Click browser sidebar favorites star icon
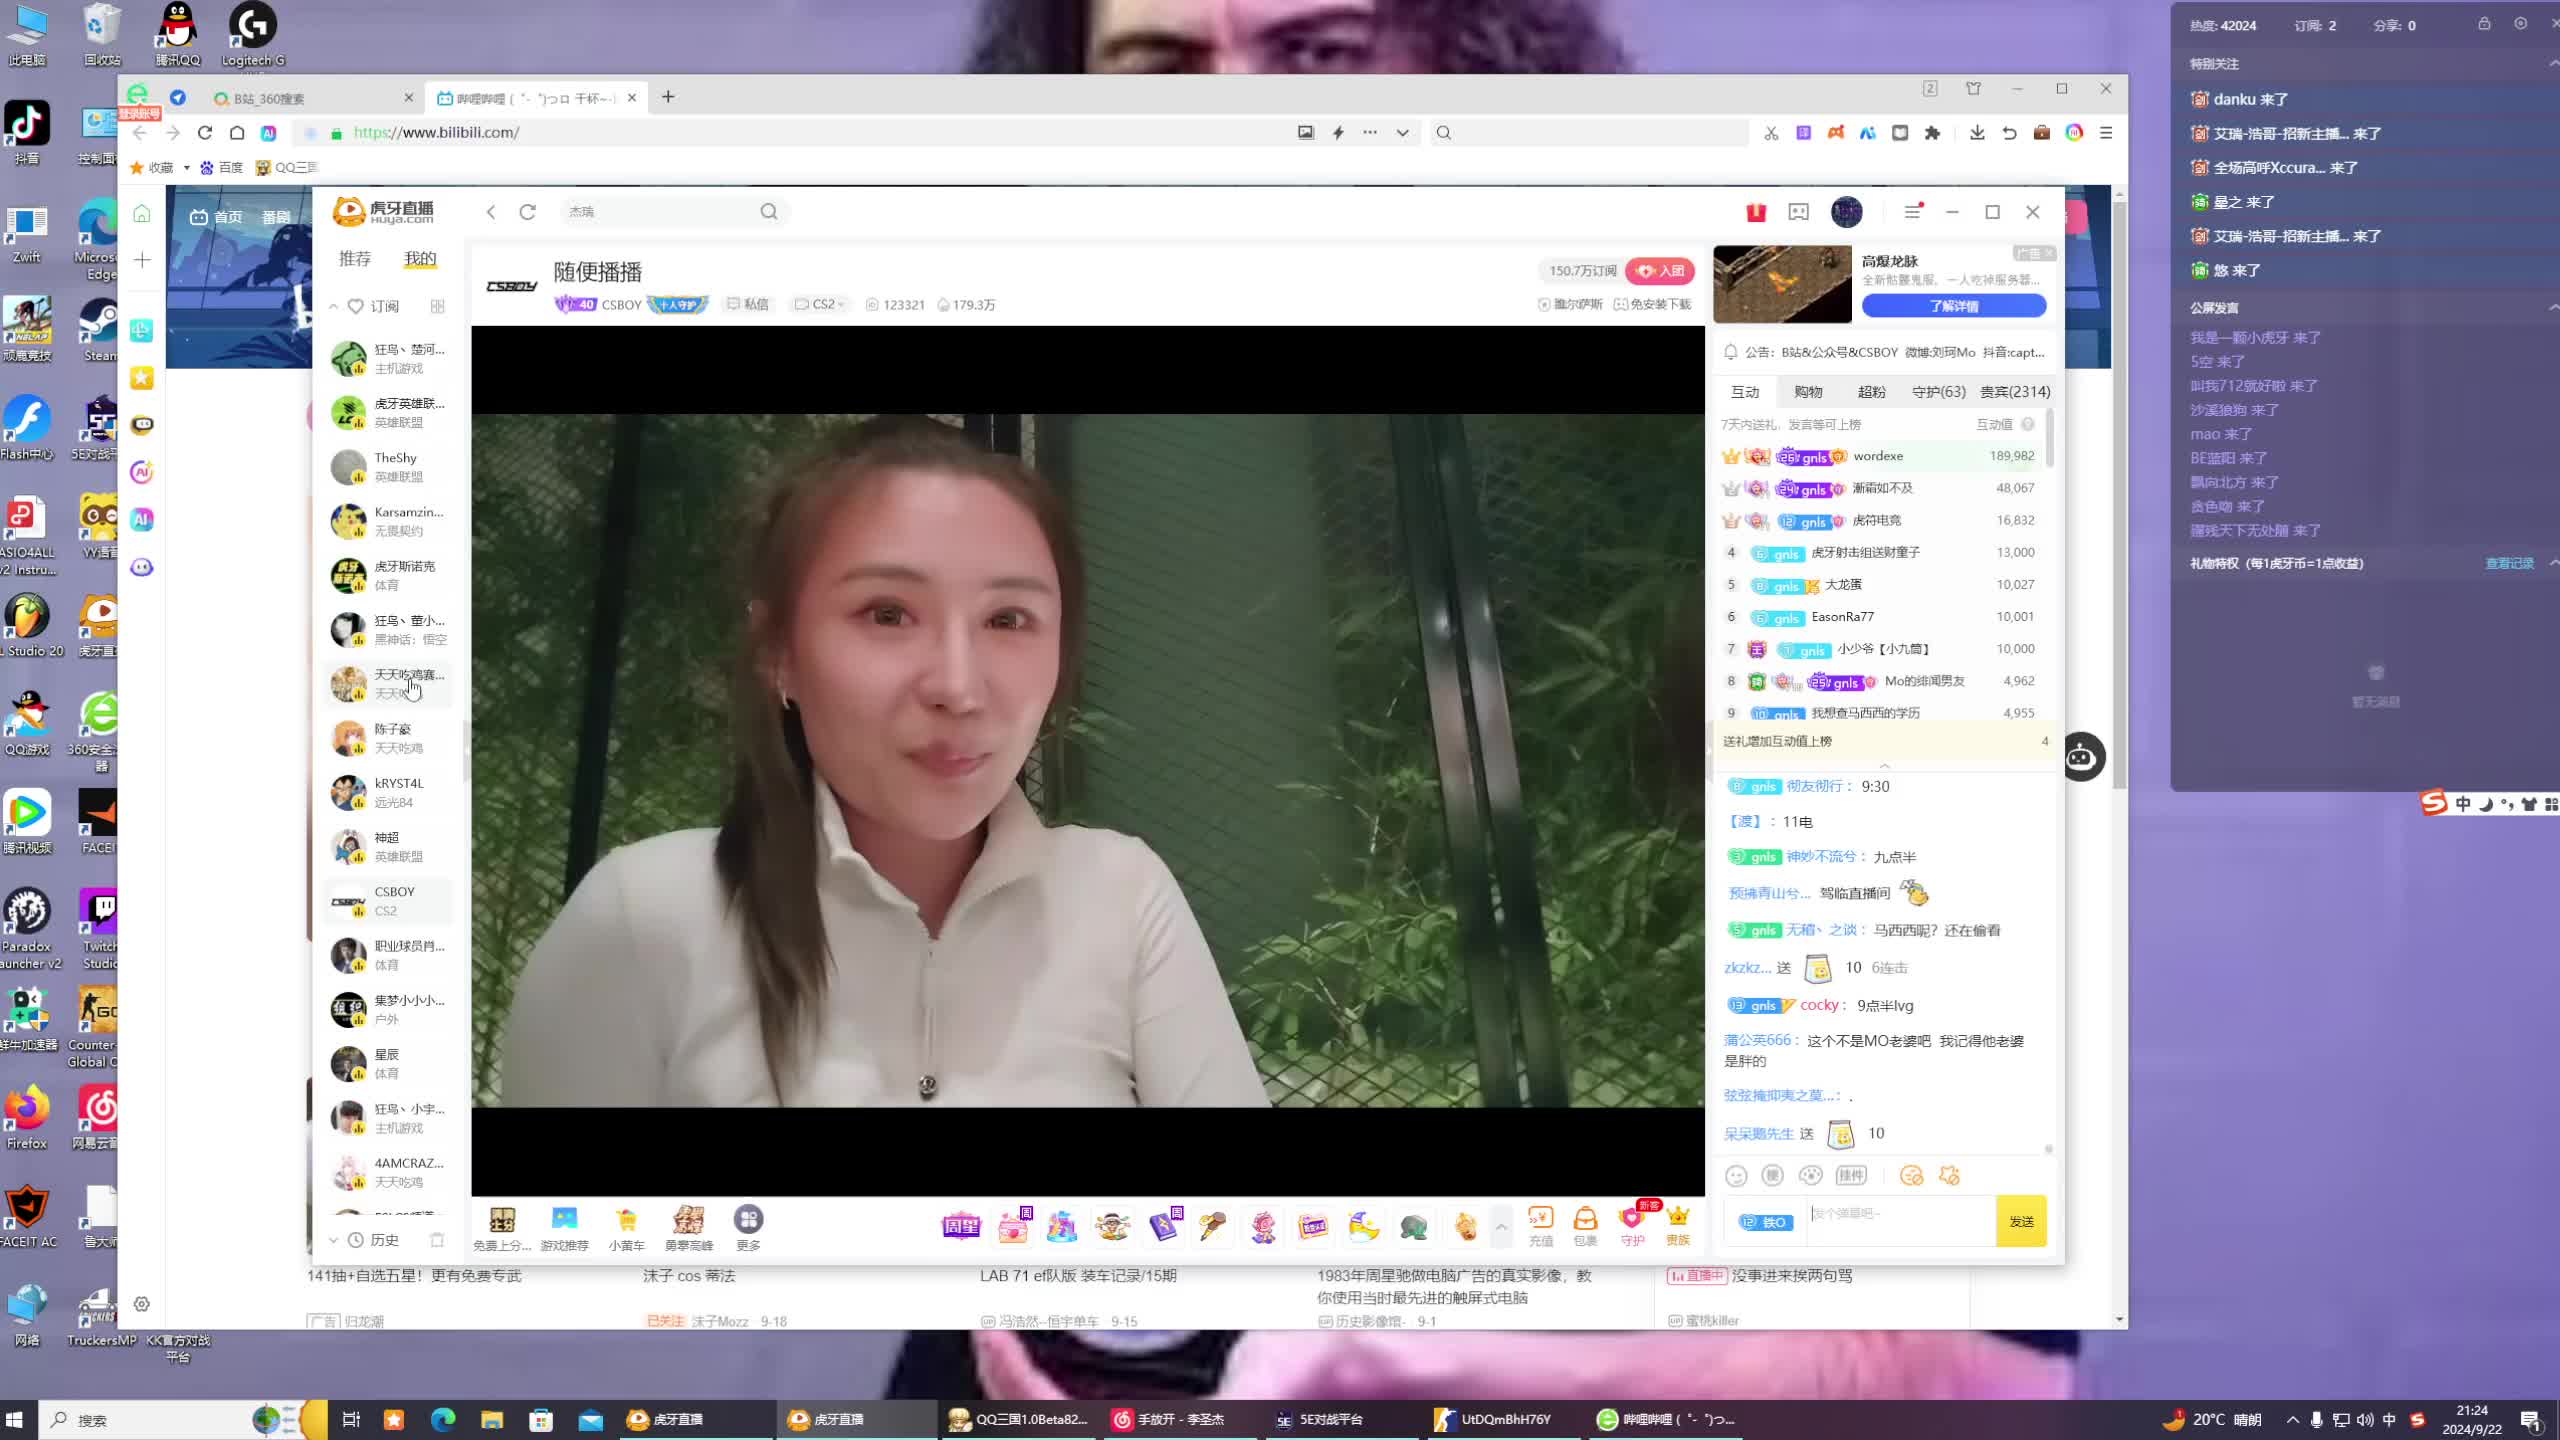The image size is (2560, 1440). (142, 378)
